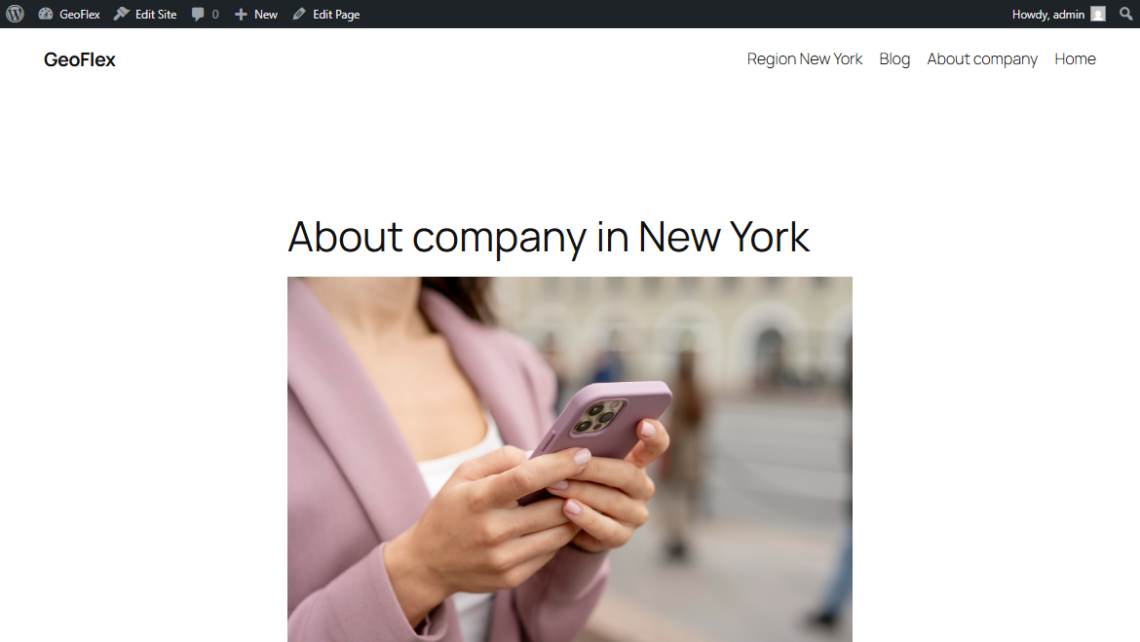The width and height of the screenshot is (1140, 642).
Task: Navigate to the Home menu link
Action: tap(1075, 59)
